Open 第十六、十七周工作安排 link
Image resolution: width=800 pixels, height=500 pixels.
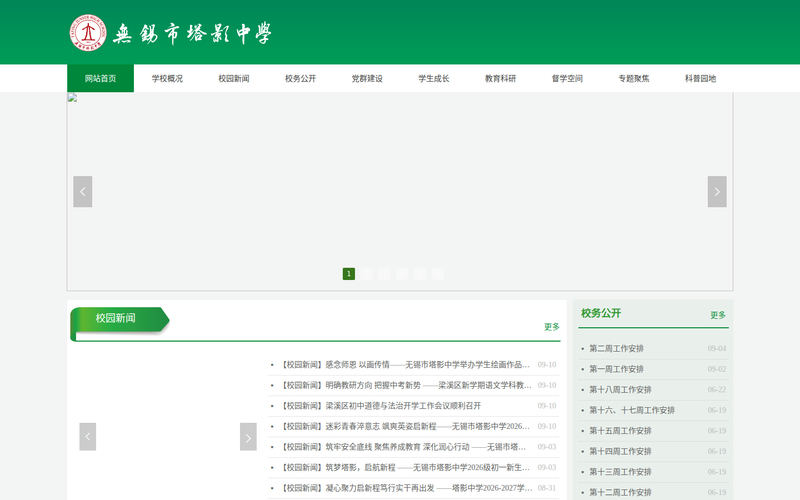[632, 410]
